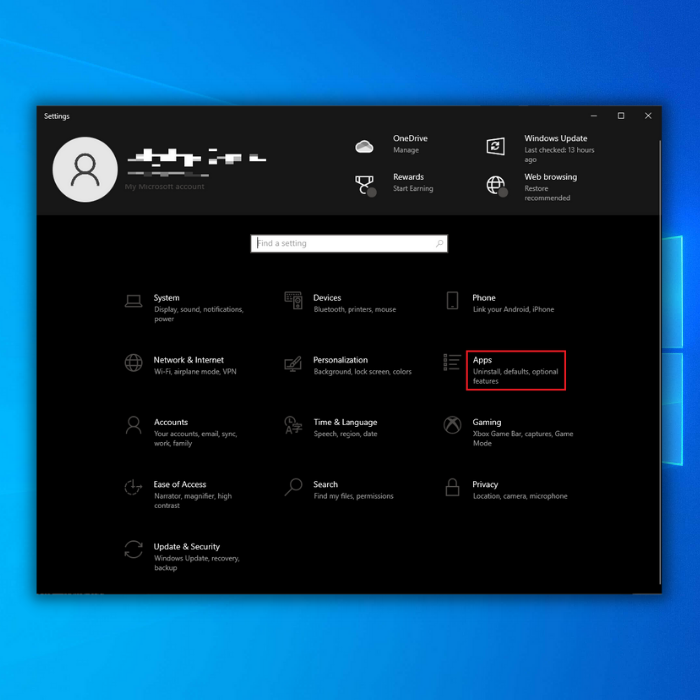
Task: Click the Windows Update icon
Action: (496, 146)
